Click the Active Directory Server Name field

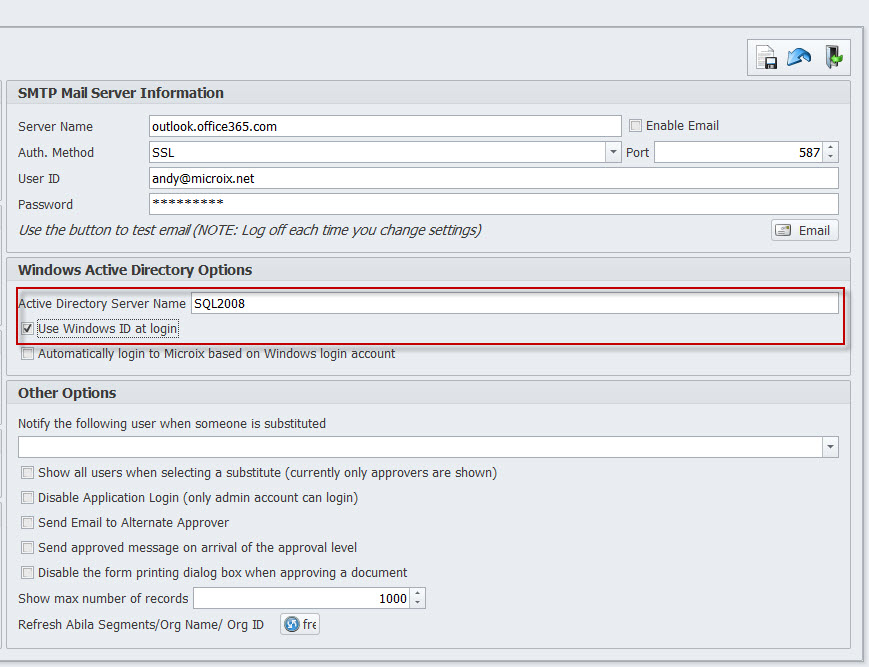(x=514, y=303)
